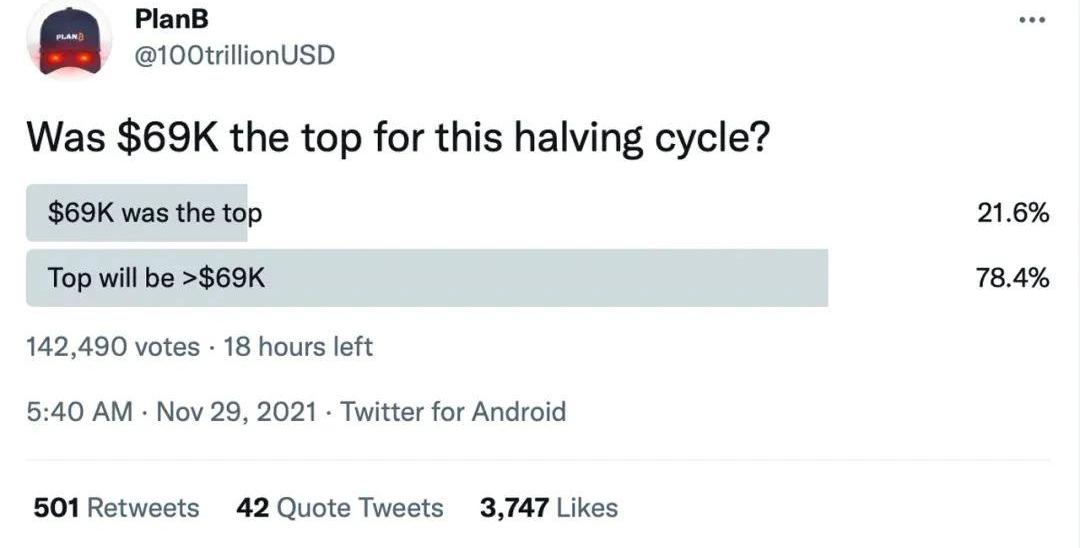The image size is (1080, 548).
Task: Open the PlanB display name link
Action: click(169, 18)
